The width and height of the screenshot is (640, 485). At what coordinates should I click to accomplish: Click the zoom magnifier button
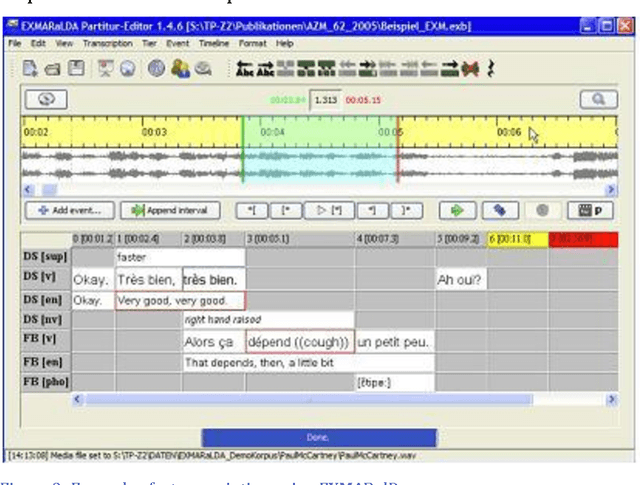pos(598,100)
